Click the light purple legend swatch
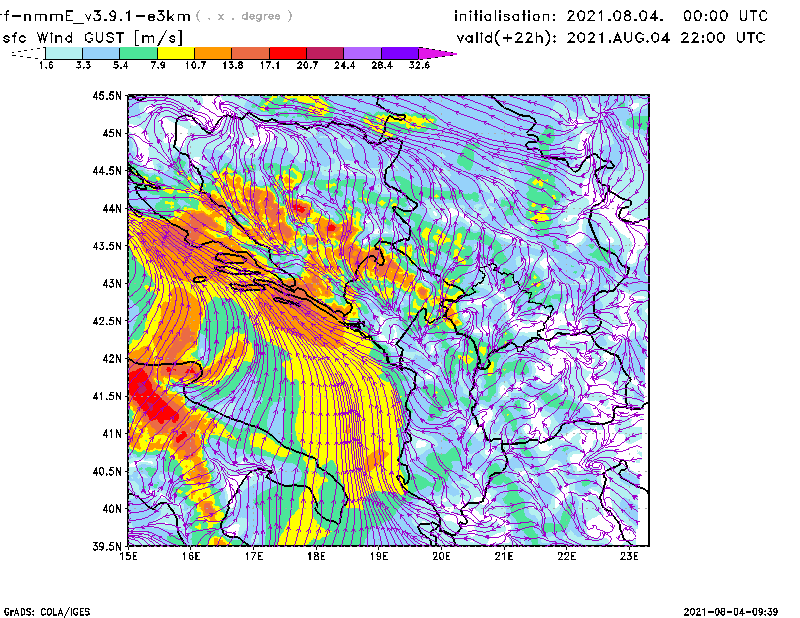The image size is (800, 618). pos(363,53)
